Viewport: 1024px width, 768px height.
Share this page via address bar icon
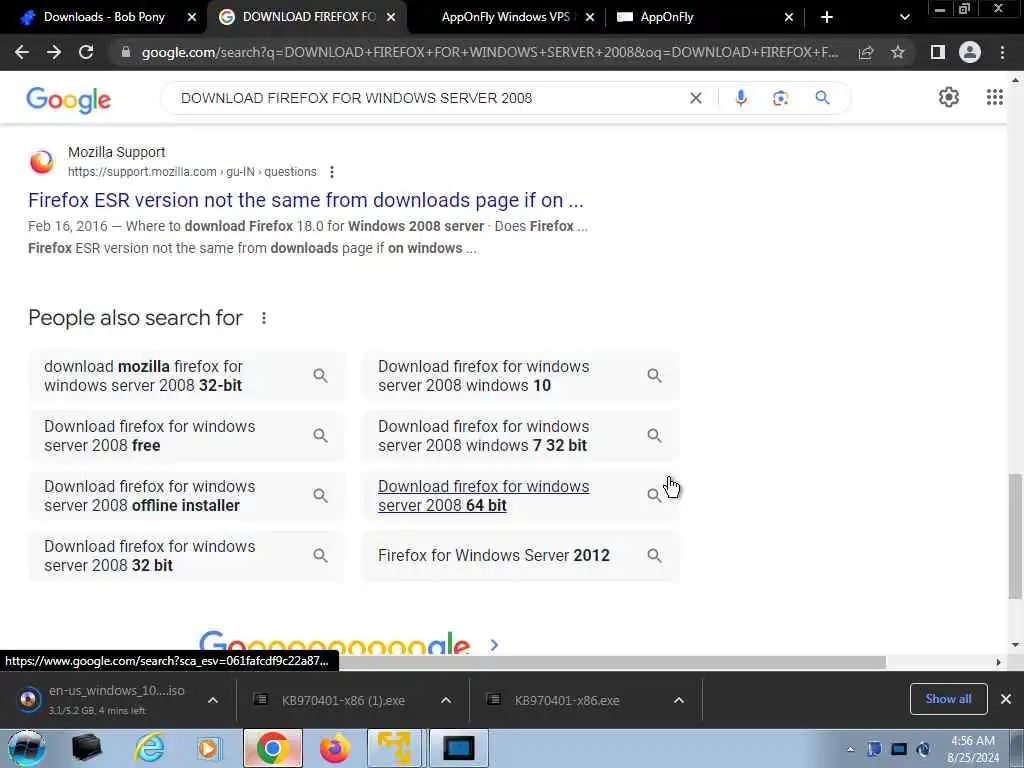pos(866,53)
